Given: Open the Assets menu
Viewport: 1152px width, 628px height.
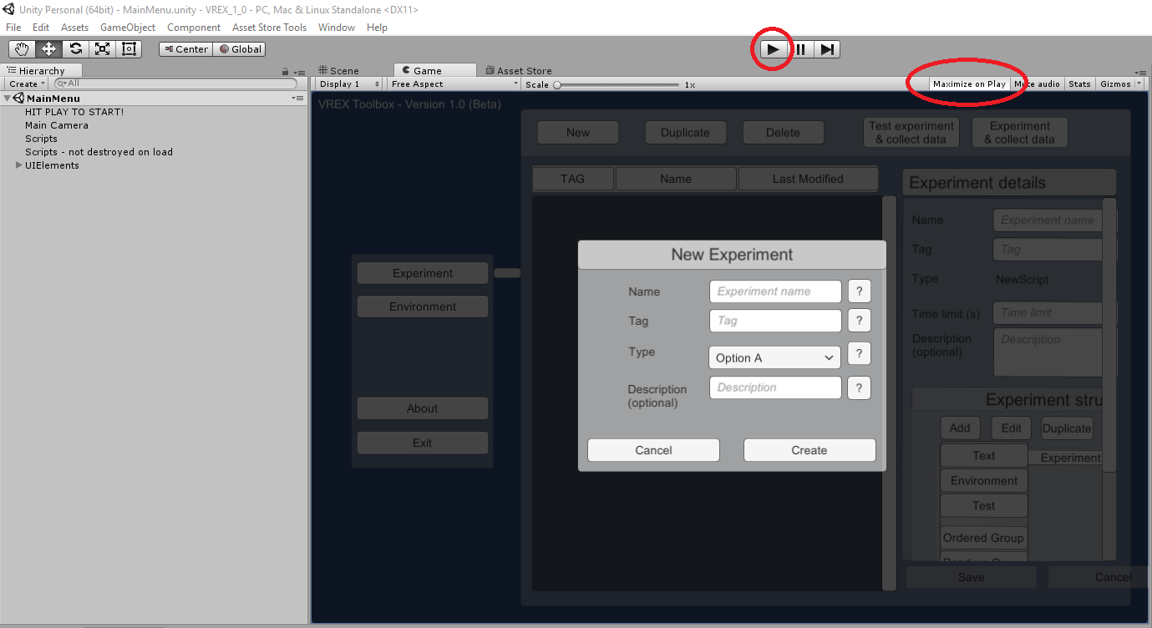Looking at the screenshot, I should (74, 27).
